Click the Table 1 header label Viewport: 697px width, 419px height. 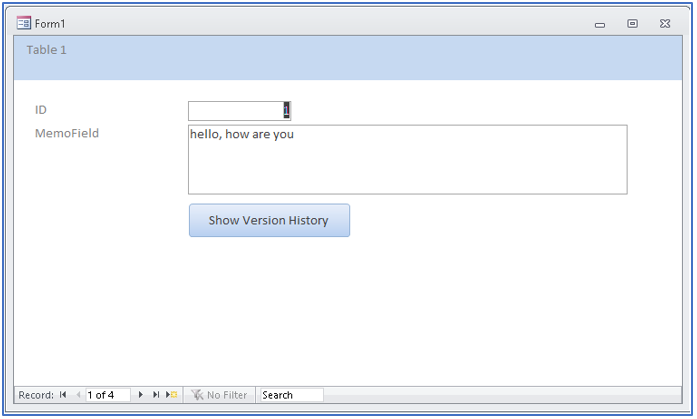point(46,50)
